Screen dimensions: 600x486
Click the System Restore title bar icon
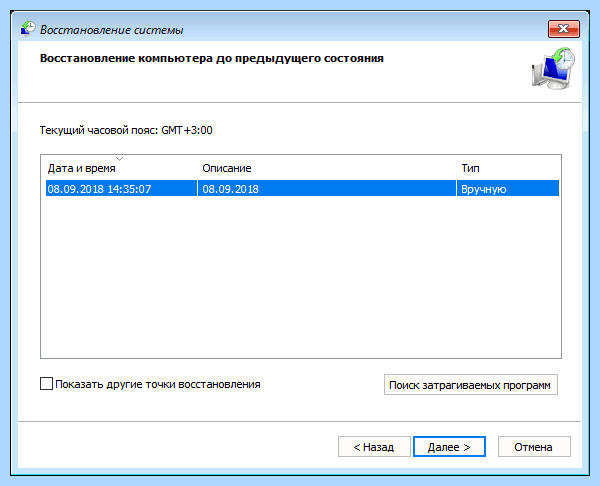[x=28, y=29]
